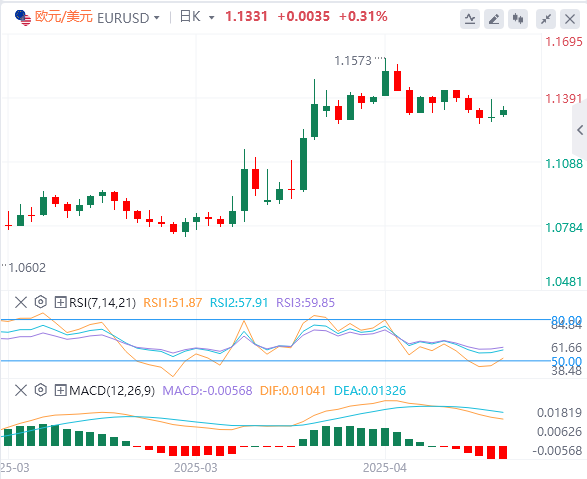Open MACD indicator settings hexagon icon
587x479 pixels.
pyautogui.click(x=40, y=390)
